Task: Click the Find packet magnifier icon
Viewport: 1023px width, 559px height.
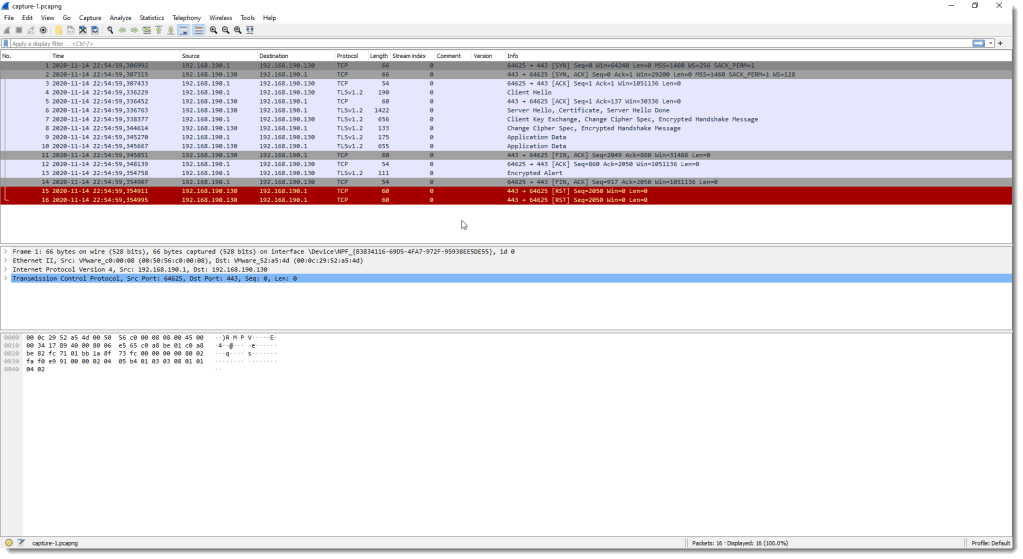Action: (110, 30)
